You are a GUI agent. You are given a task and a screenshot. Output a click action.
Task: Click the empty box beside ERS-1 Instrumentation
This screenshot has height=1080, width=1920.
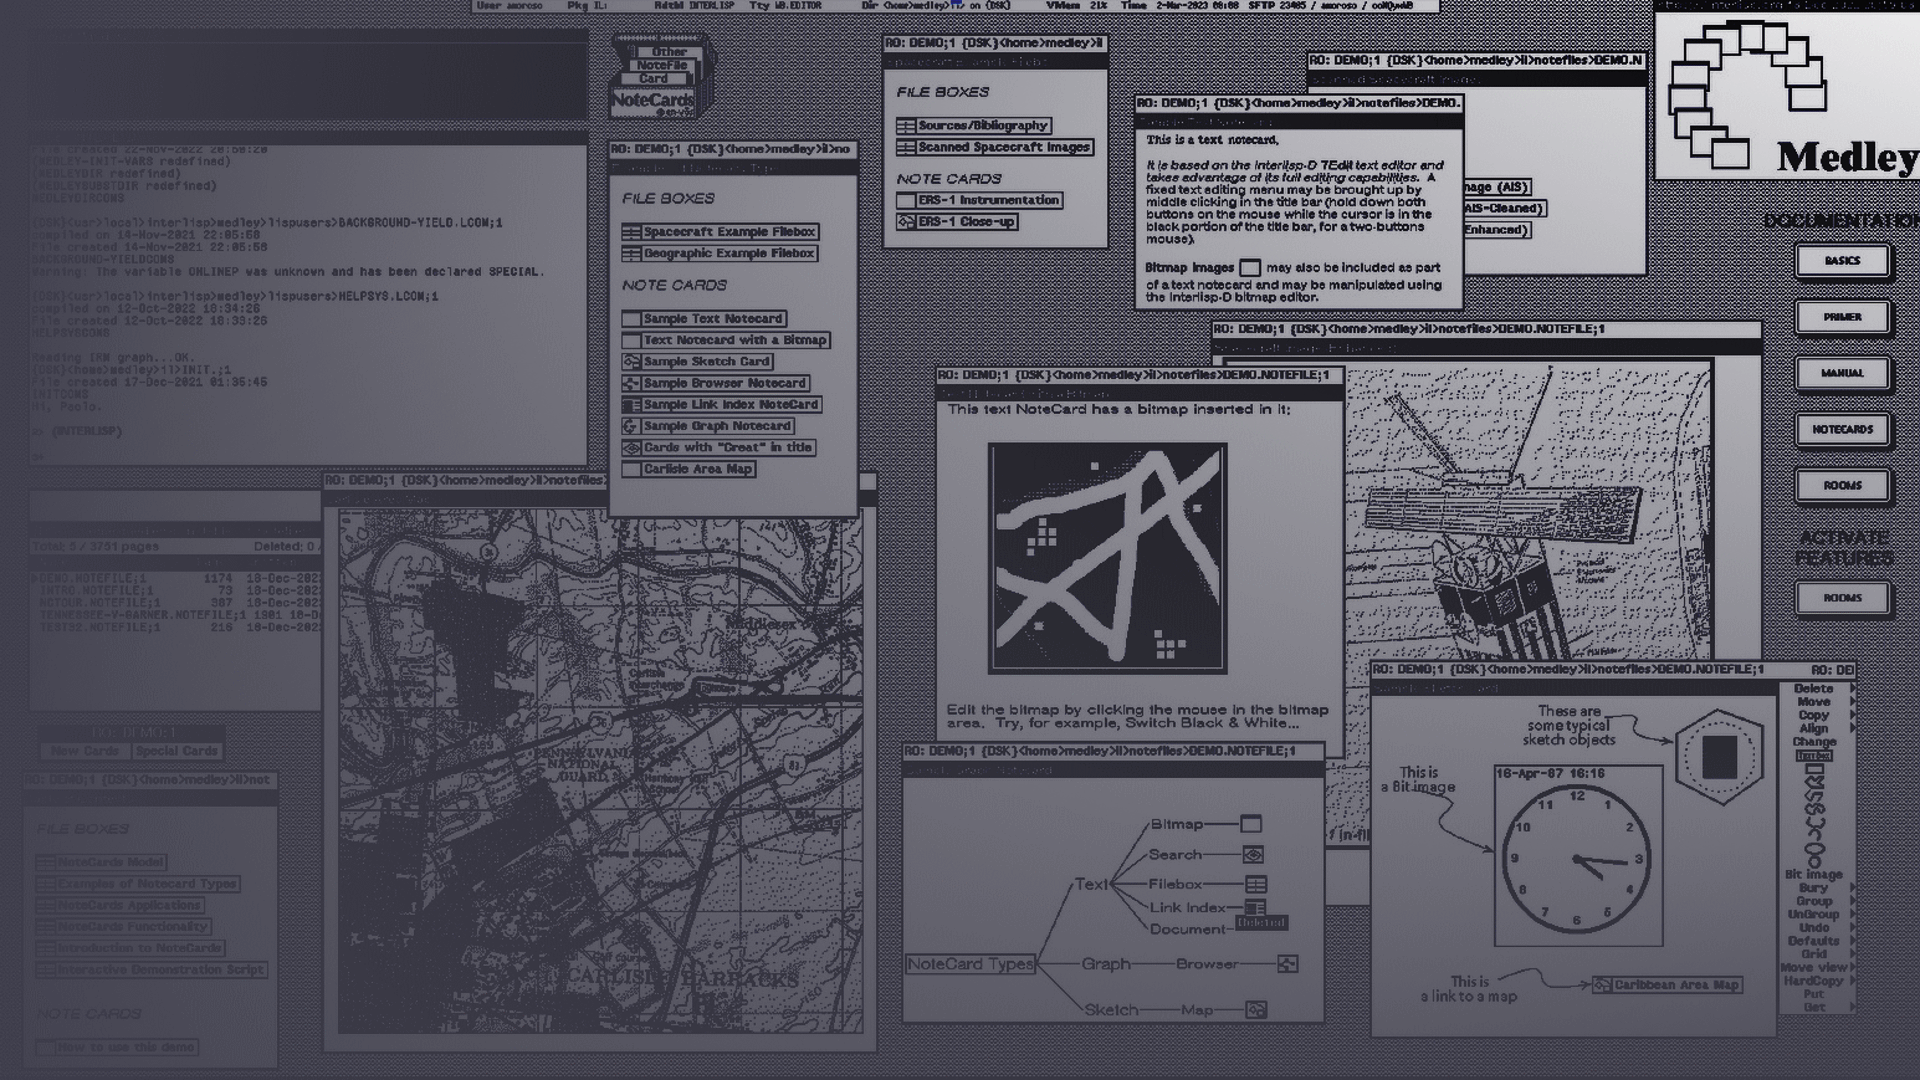[x=906, y=200]
